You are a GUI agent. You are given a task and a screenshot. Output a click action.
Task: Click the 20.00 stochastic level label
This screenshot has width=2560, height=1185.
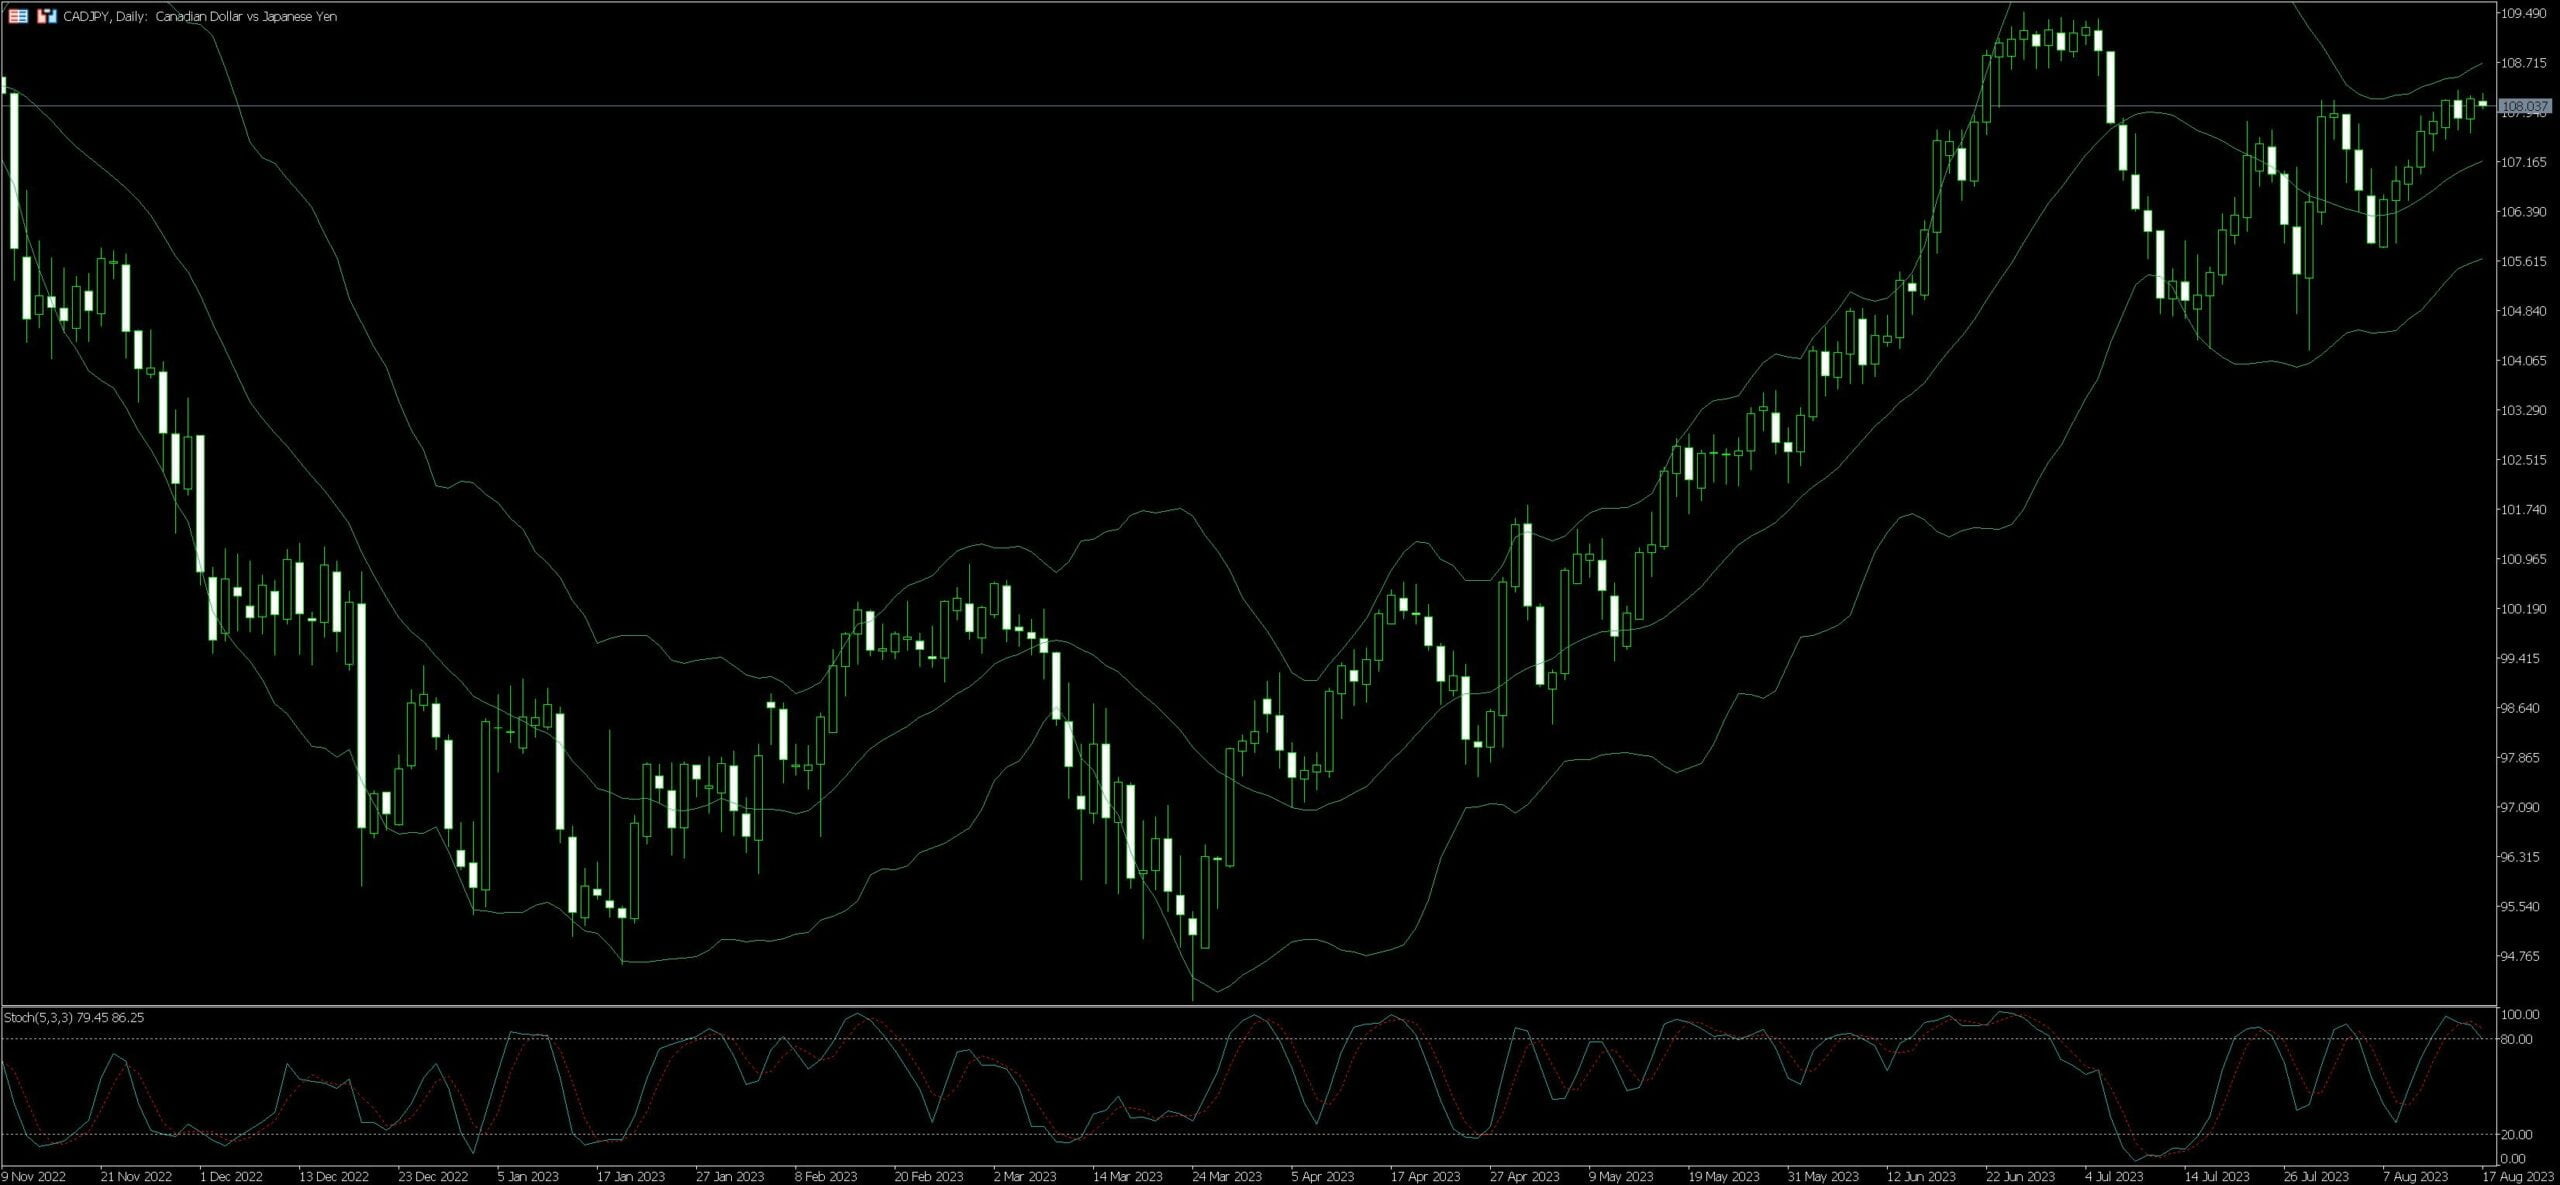[x=2517, y=1134]
